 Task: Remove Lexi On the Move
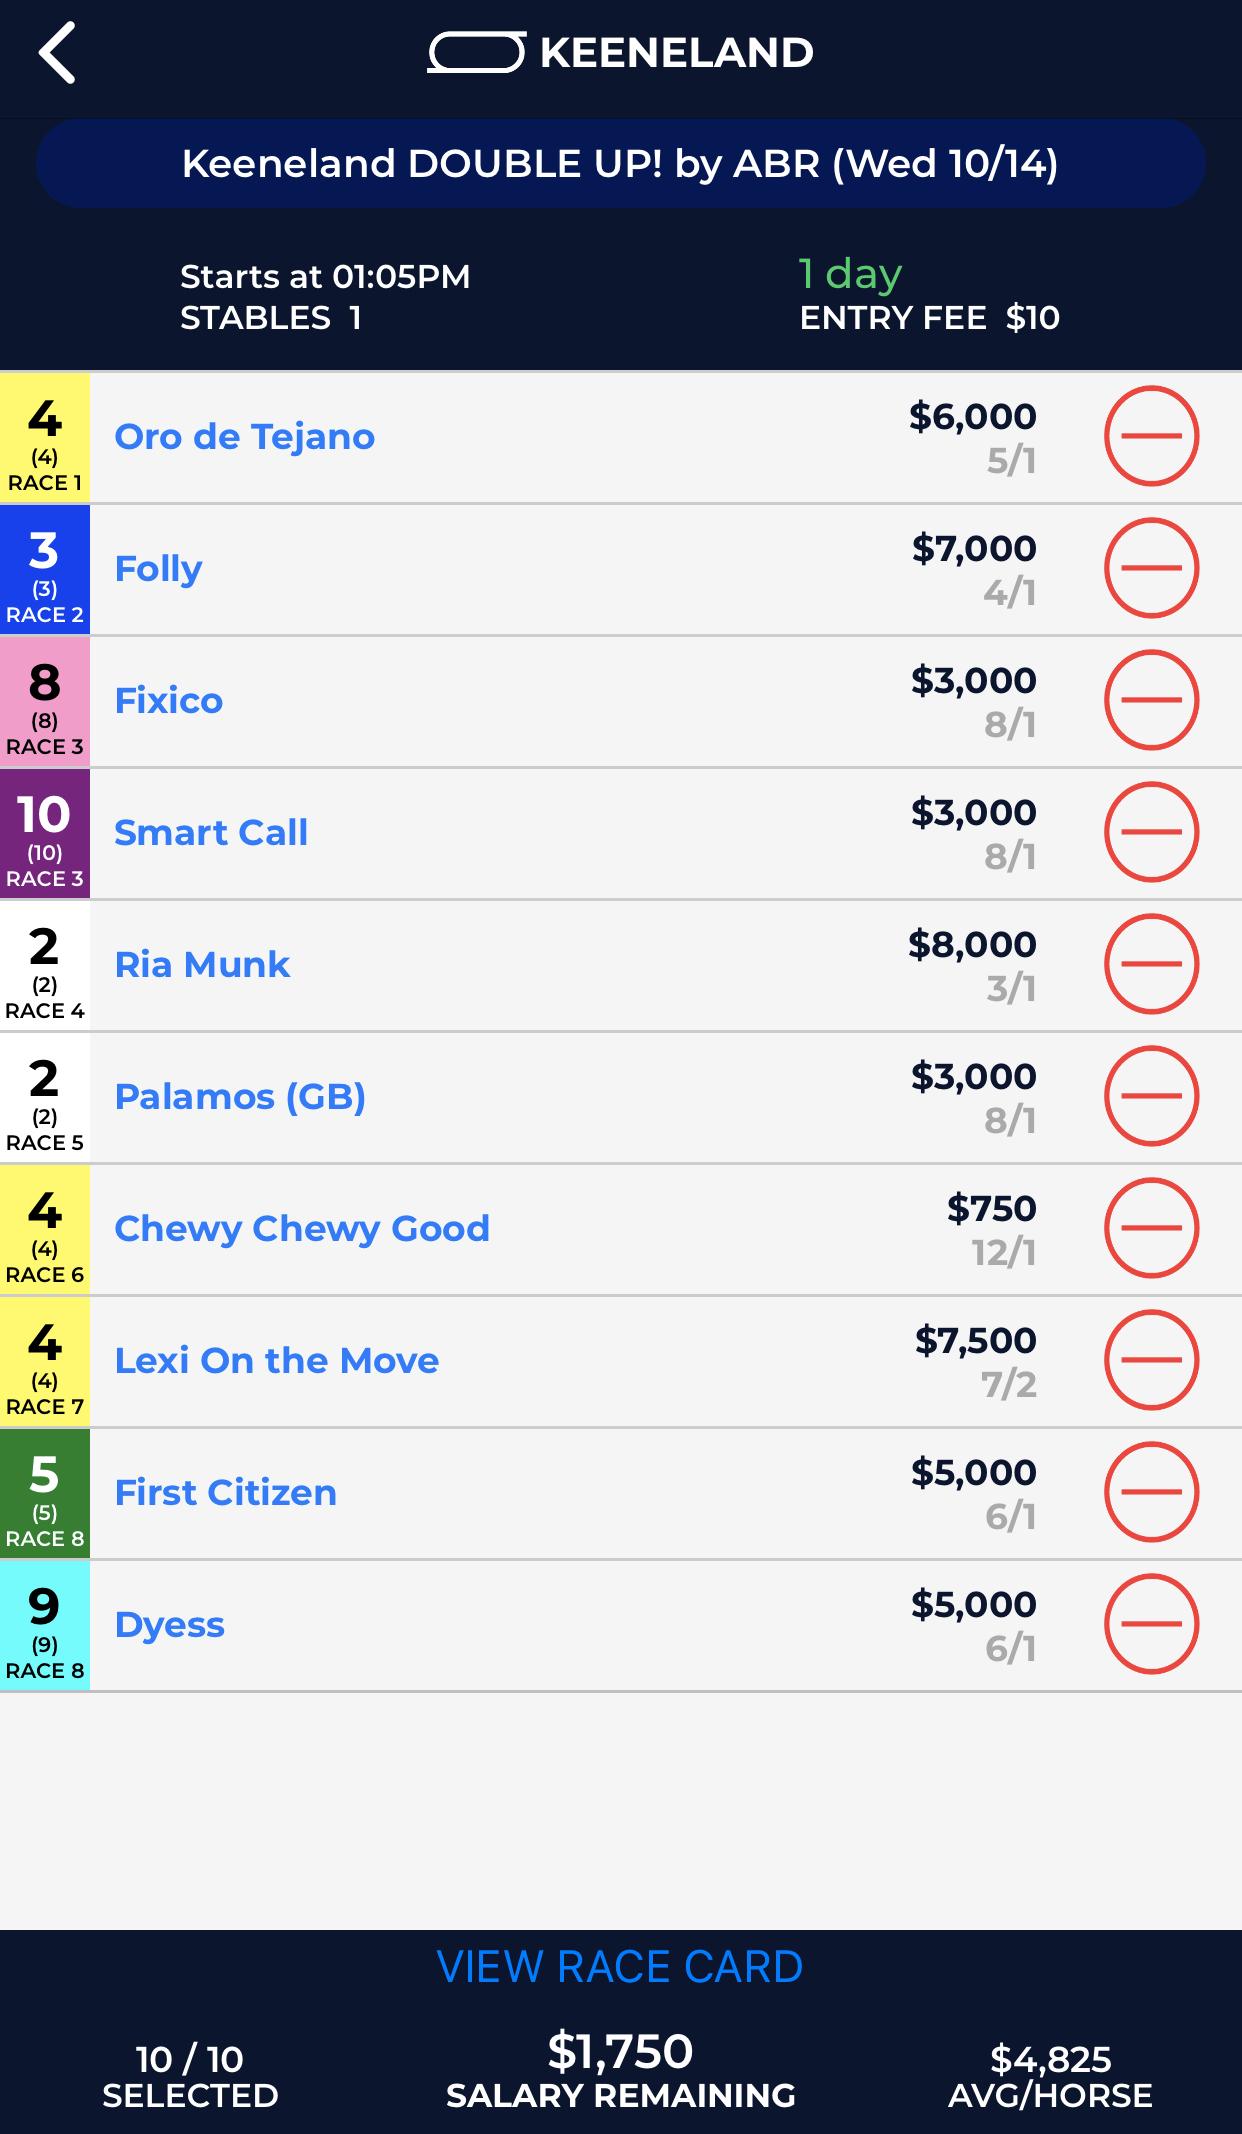point(1151,1360)
